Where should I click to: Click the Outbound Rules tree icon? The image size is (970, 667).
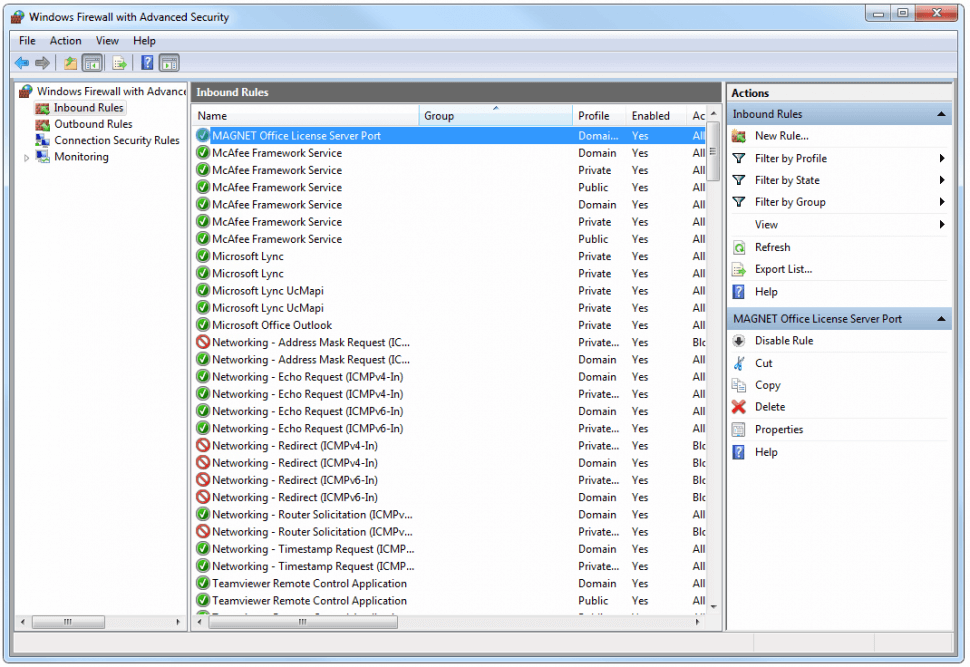(42, 124)
